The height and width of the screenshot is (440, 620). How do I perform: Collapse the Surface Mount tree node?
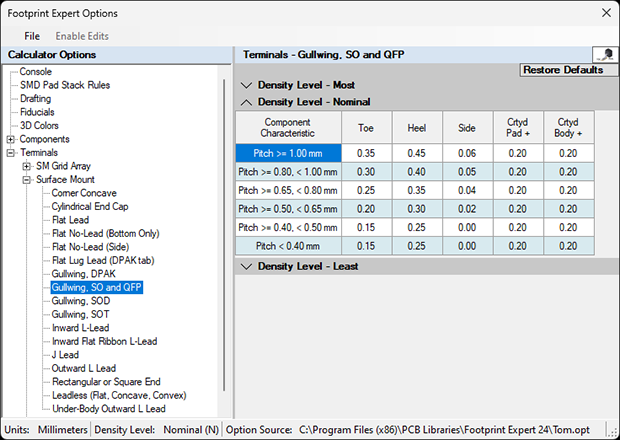26,179
